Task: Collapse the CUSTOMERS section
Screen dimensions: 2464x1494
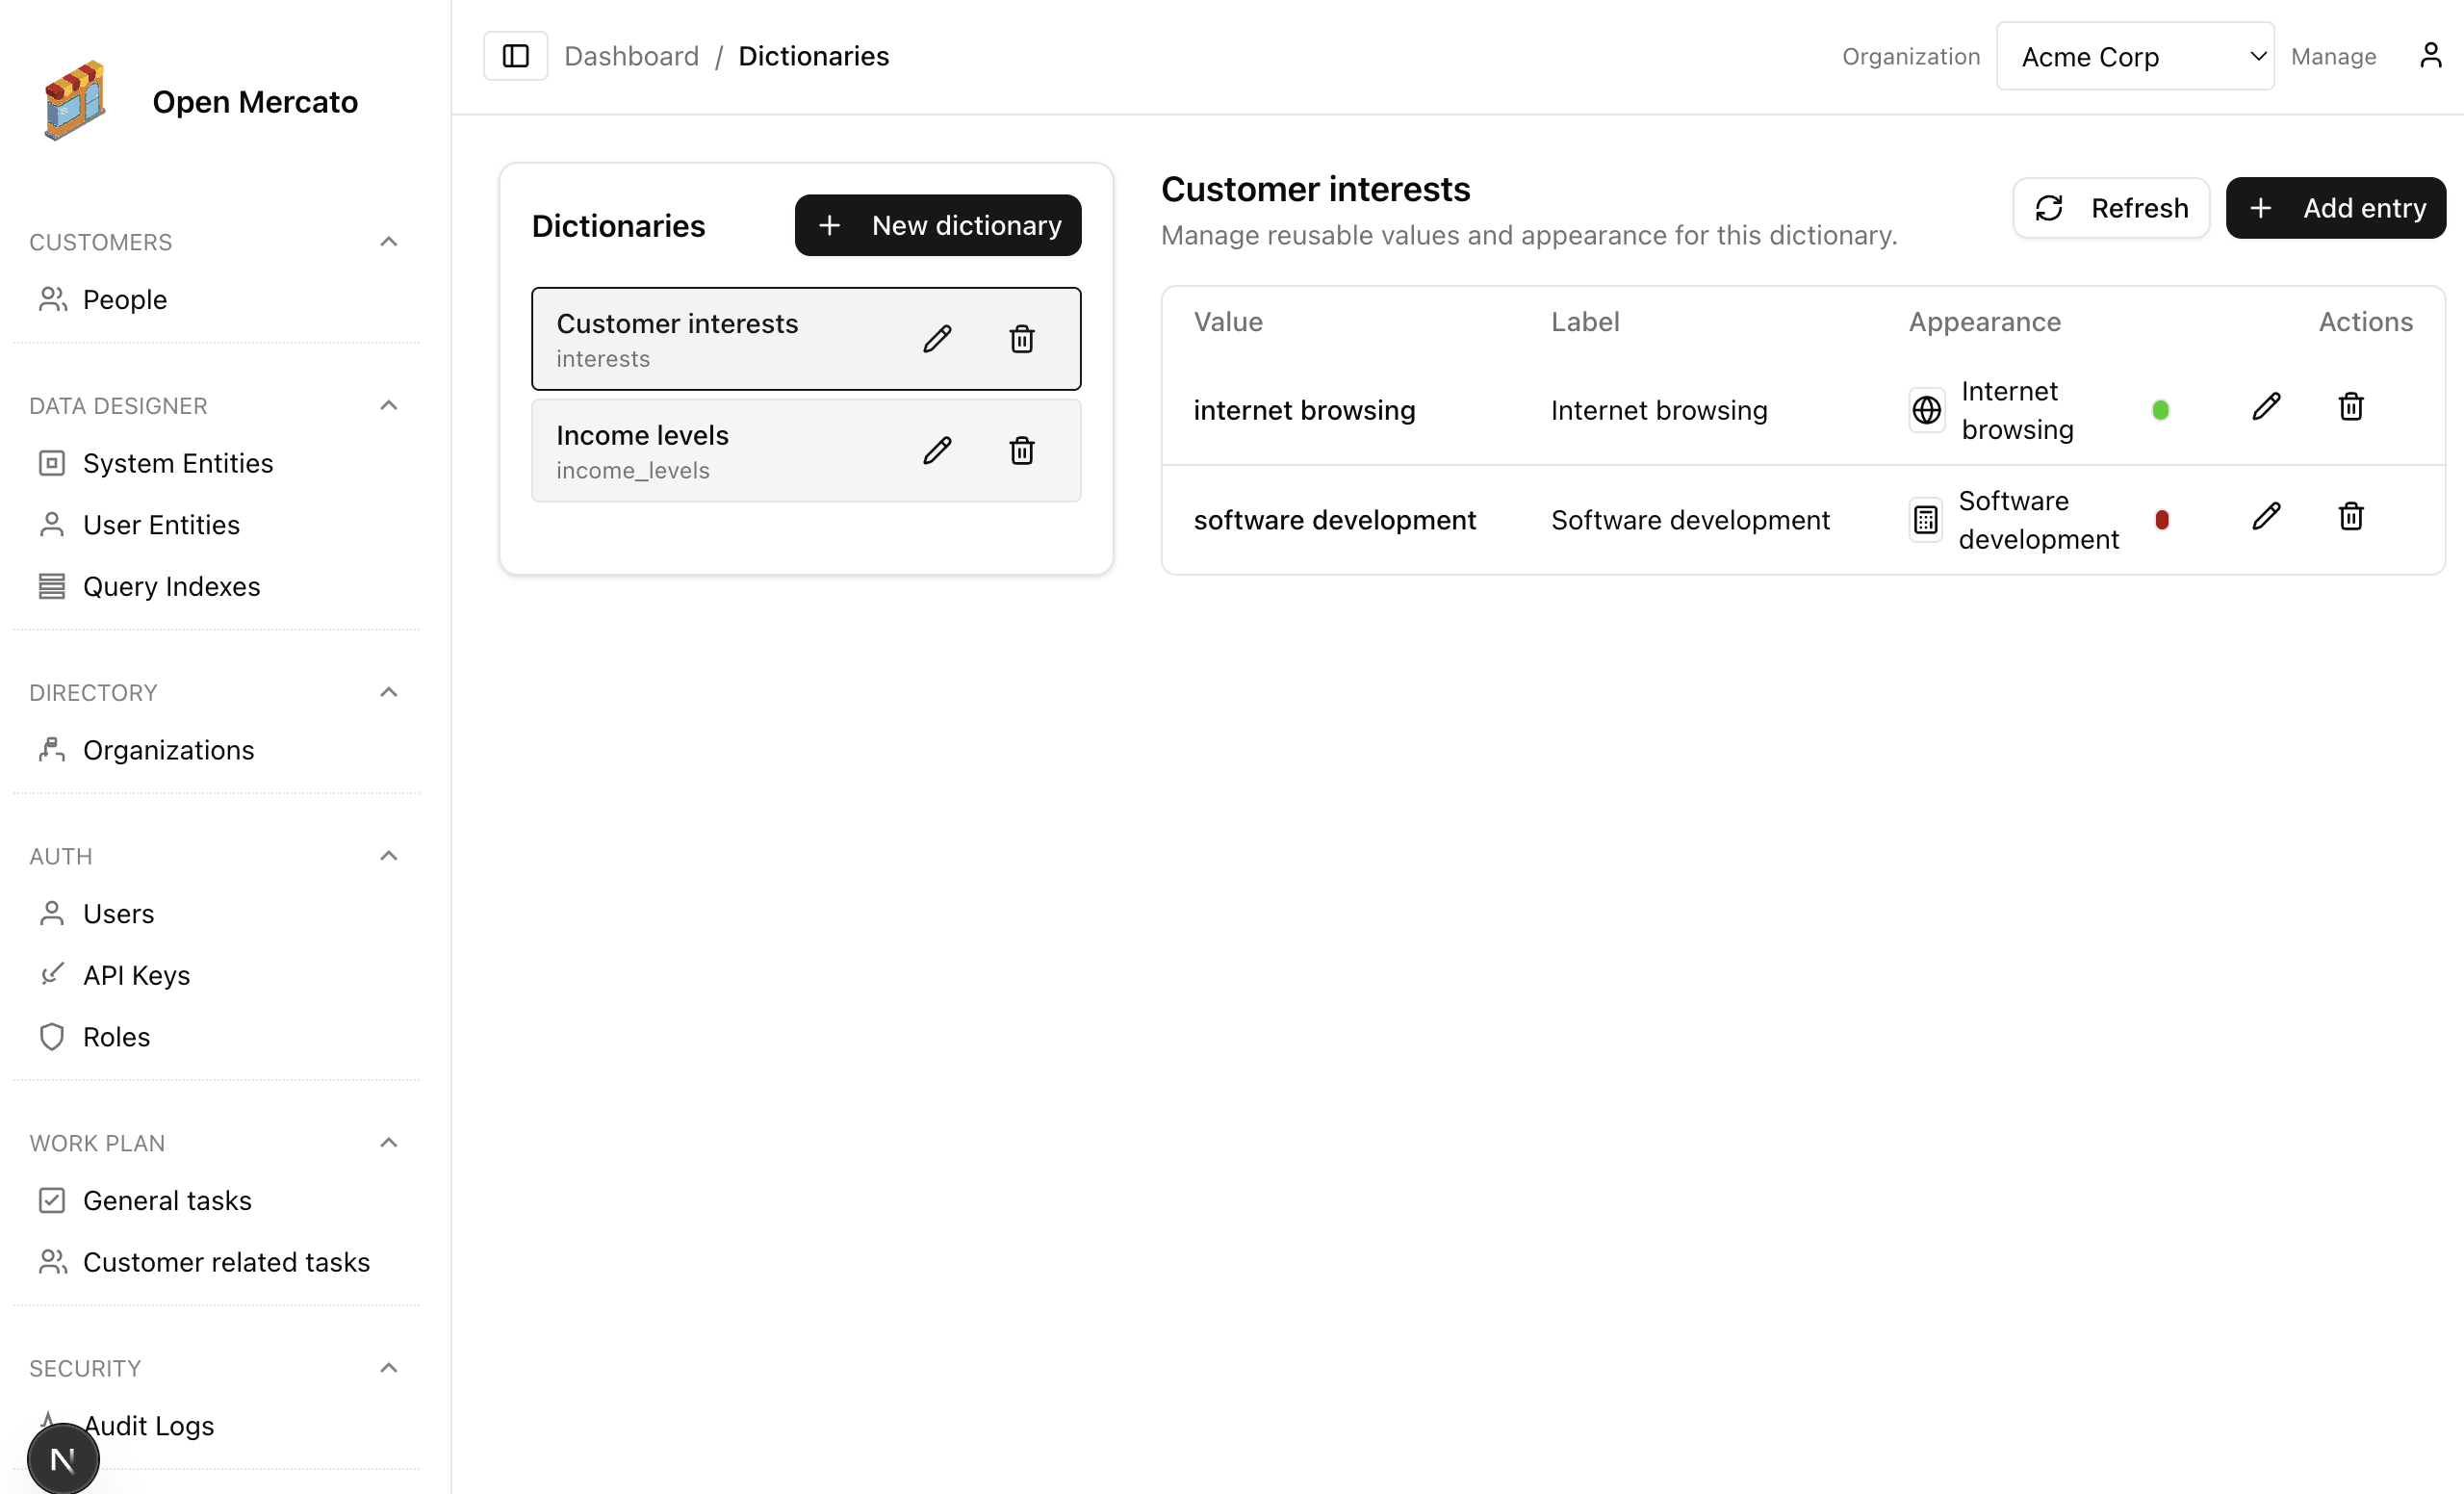Action: pyautogui.click(x=389, y=240)
